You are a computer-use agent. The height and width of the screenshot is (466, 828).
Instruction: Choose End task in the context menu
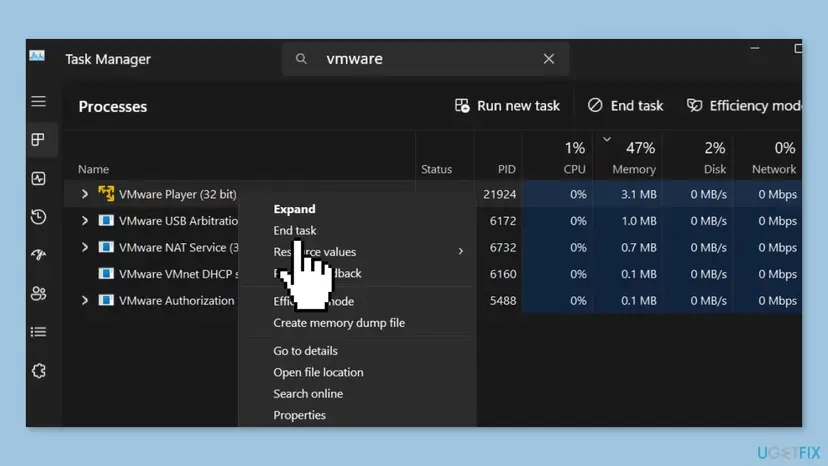pos(295,230)
